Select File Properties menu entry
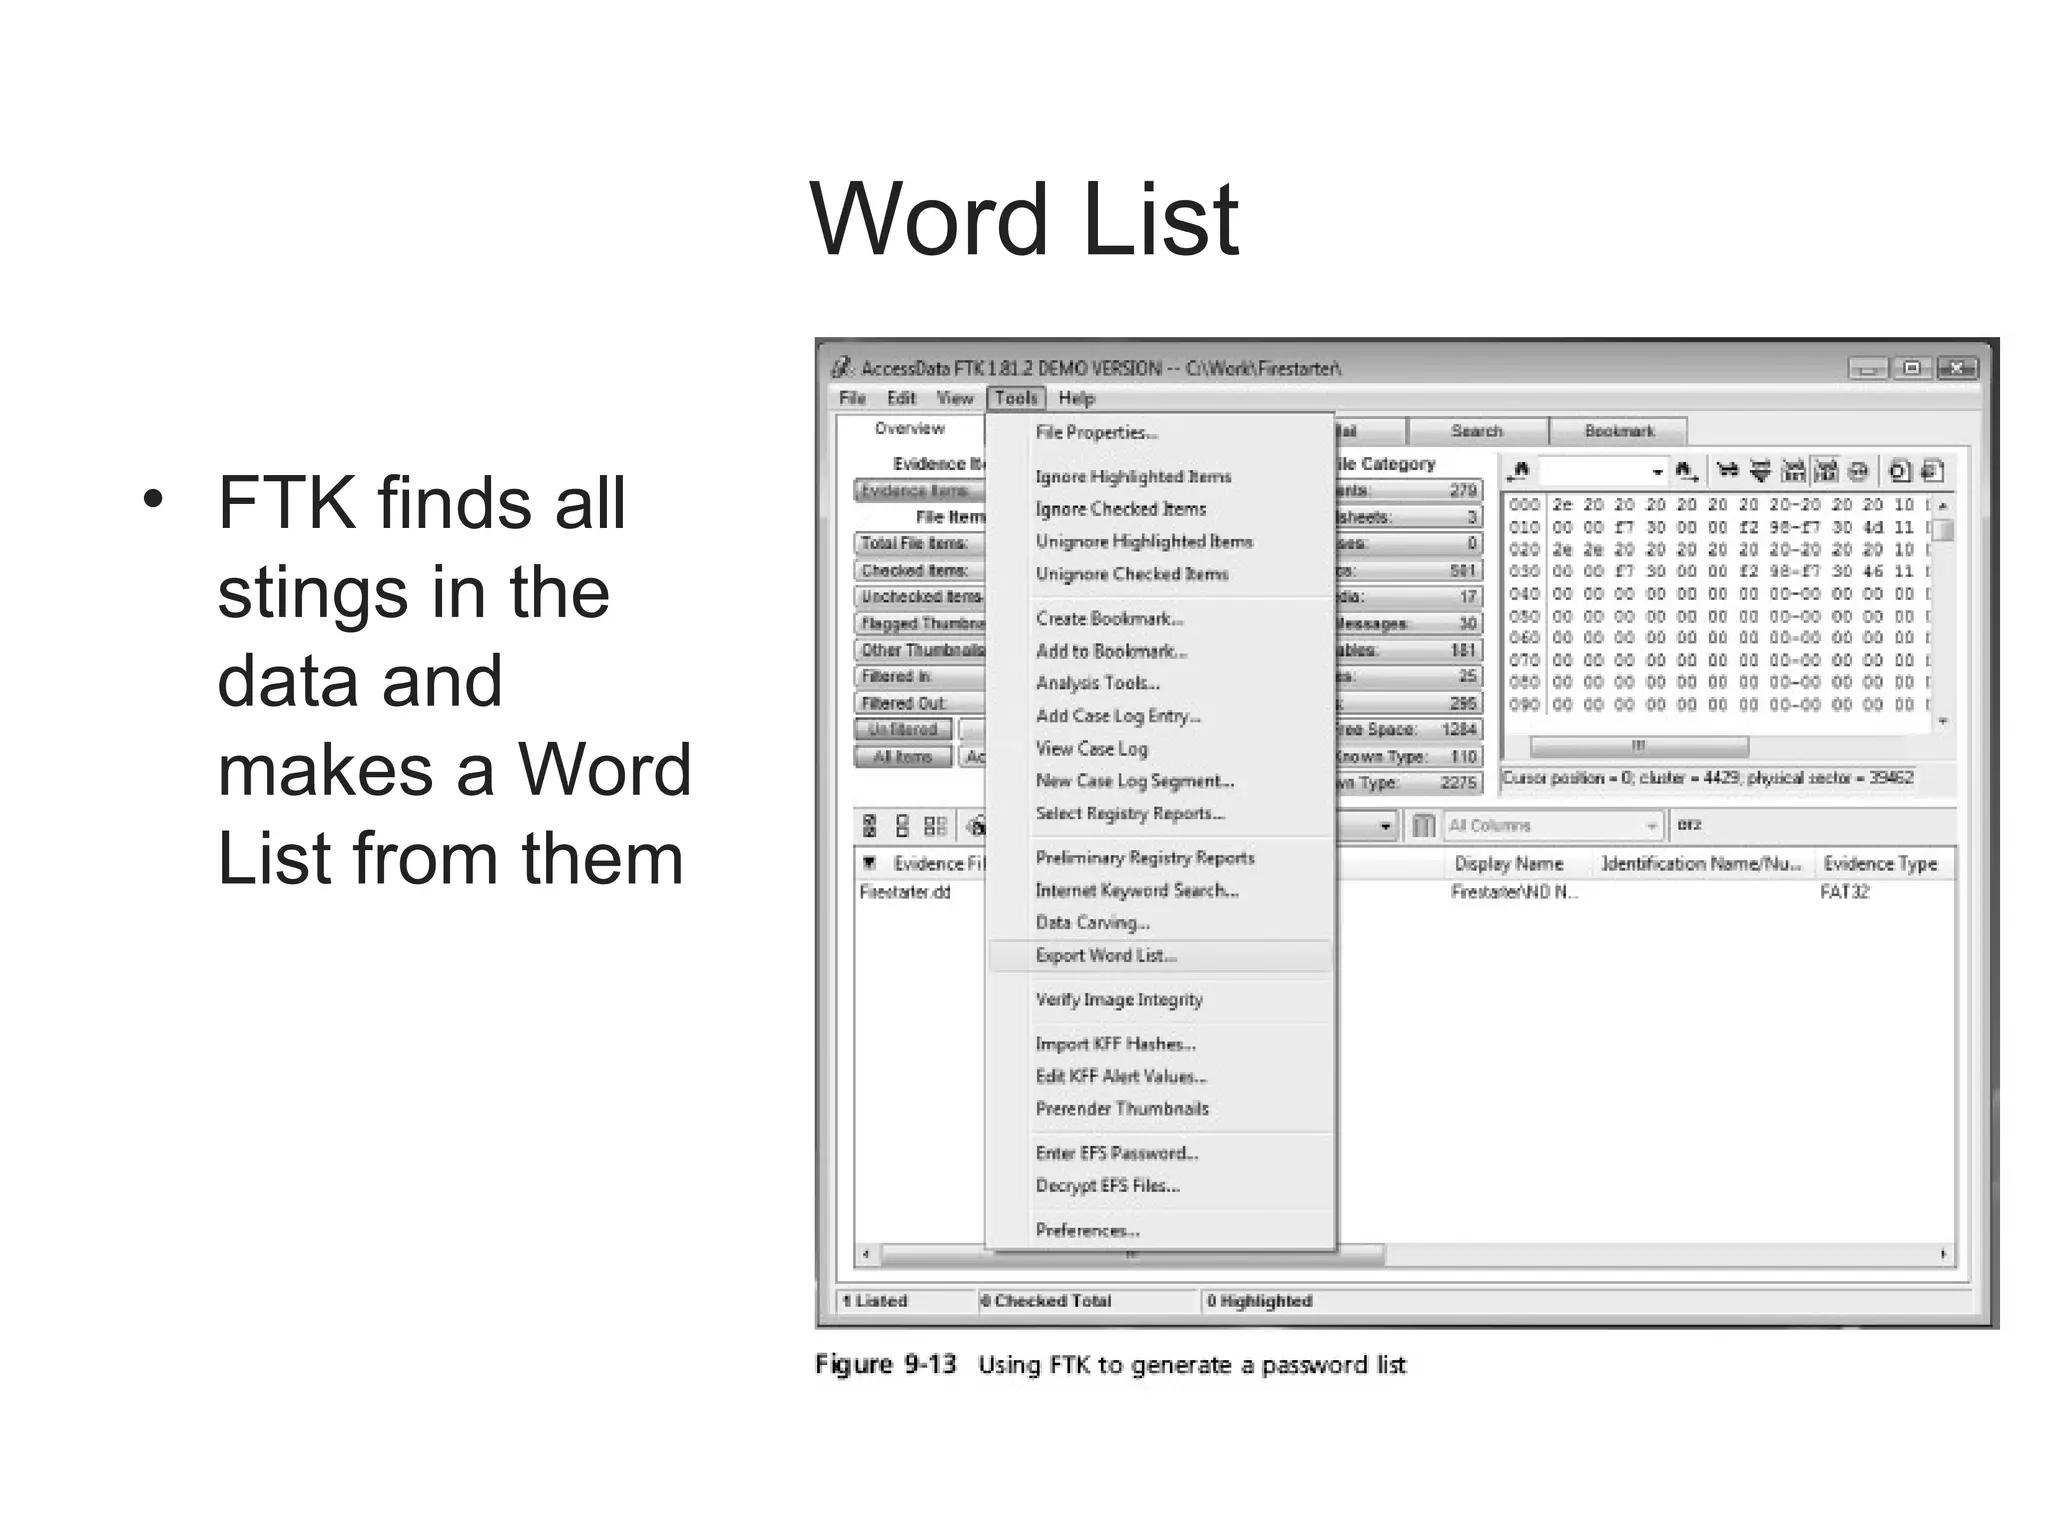 pos(1160,433)
